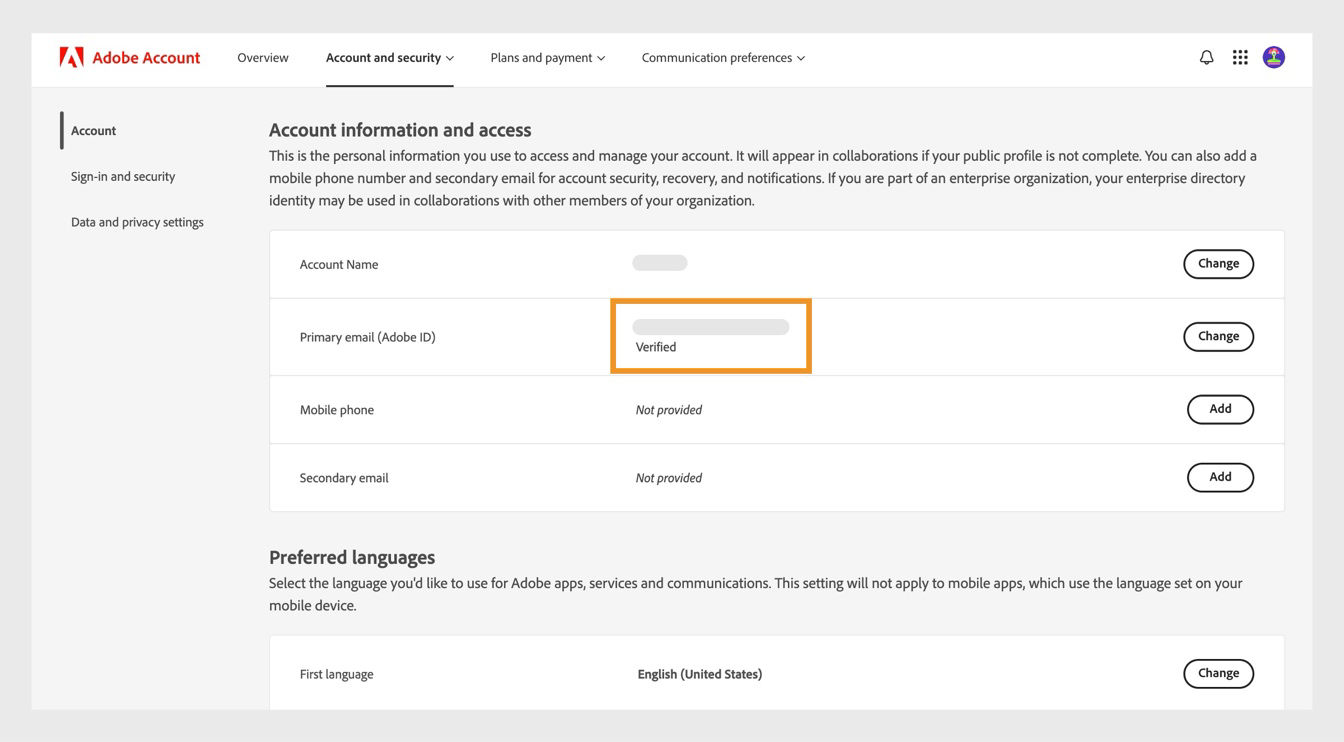
Task: Select the Account and security nav icon chevron
Action: [x=450, y=56]
